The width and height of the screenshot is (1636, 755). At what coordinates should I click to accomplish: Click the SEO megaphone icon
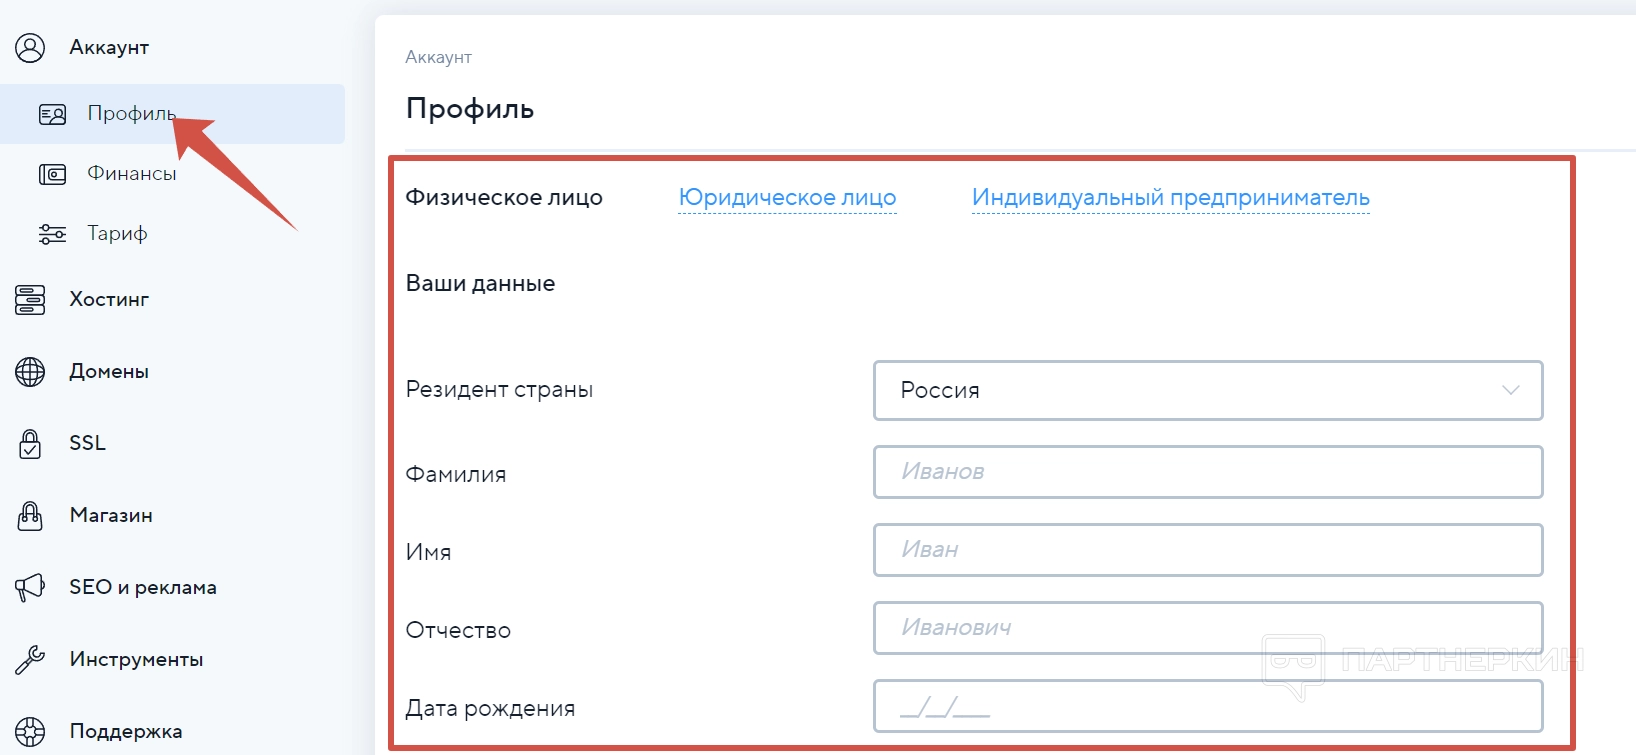(30, 587)
